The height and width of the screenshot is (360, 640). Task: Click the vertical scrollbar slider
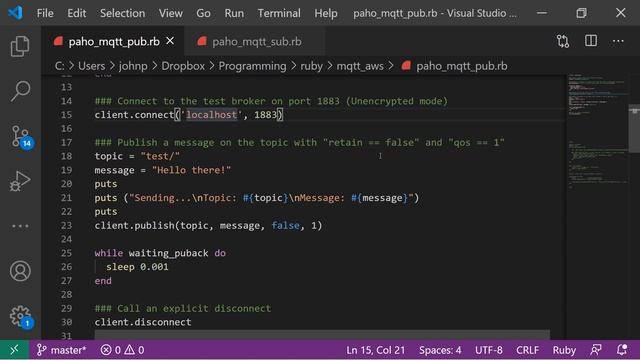pyautogui.click(x=634, y=129)
